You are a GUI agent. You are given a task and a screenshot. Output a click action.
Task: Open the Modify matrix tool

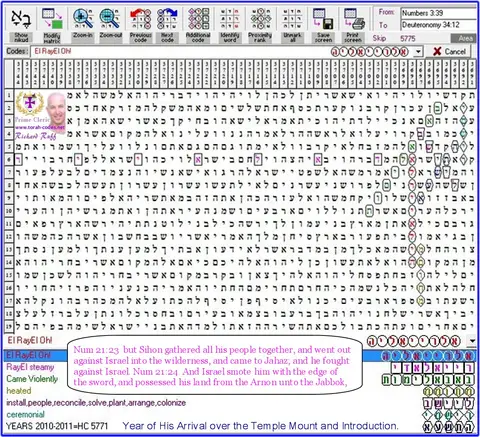pyautogui.click(x=52, y=26)
